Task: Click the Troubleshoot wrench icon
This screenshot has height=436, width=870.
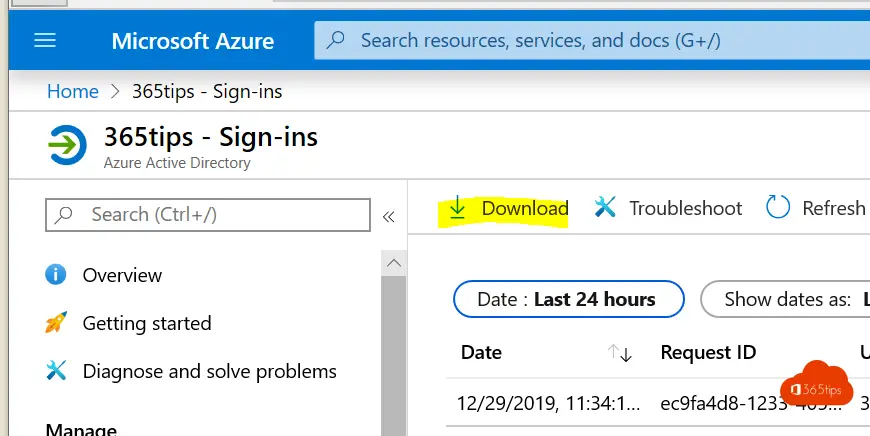Action: [x=605, y=207]
